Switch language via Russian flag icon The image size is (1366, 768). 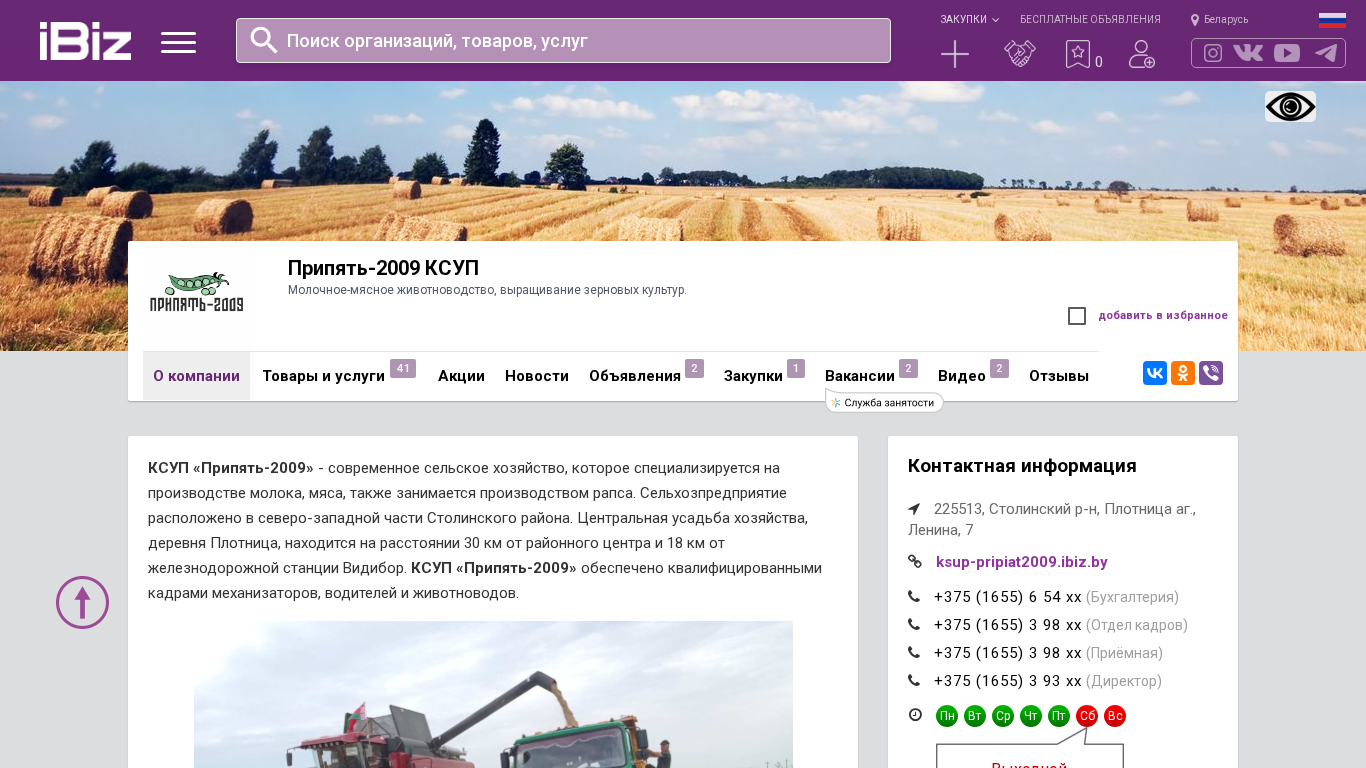click(x=1332, y=20)
